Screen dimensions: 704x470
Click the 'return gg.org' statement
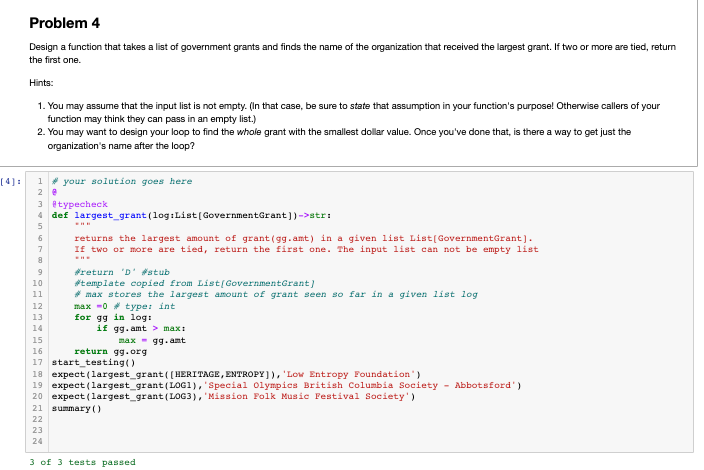pos(110,351)
